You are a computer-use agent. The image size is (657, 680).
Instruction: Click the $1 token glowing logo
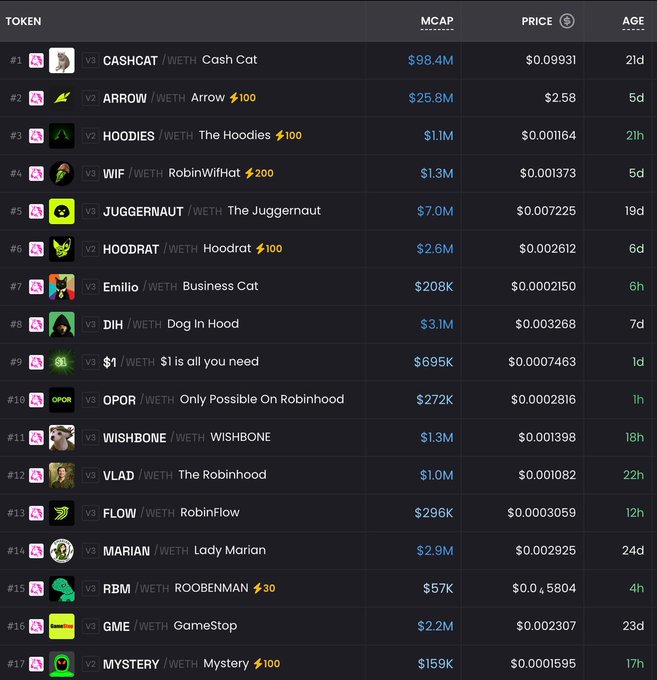pos(62,362)
